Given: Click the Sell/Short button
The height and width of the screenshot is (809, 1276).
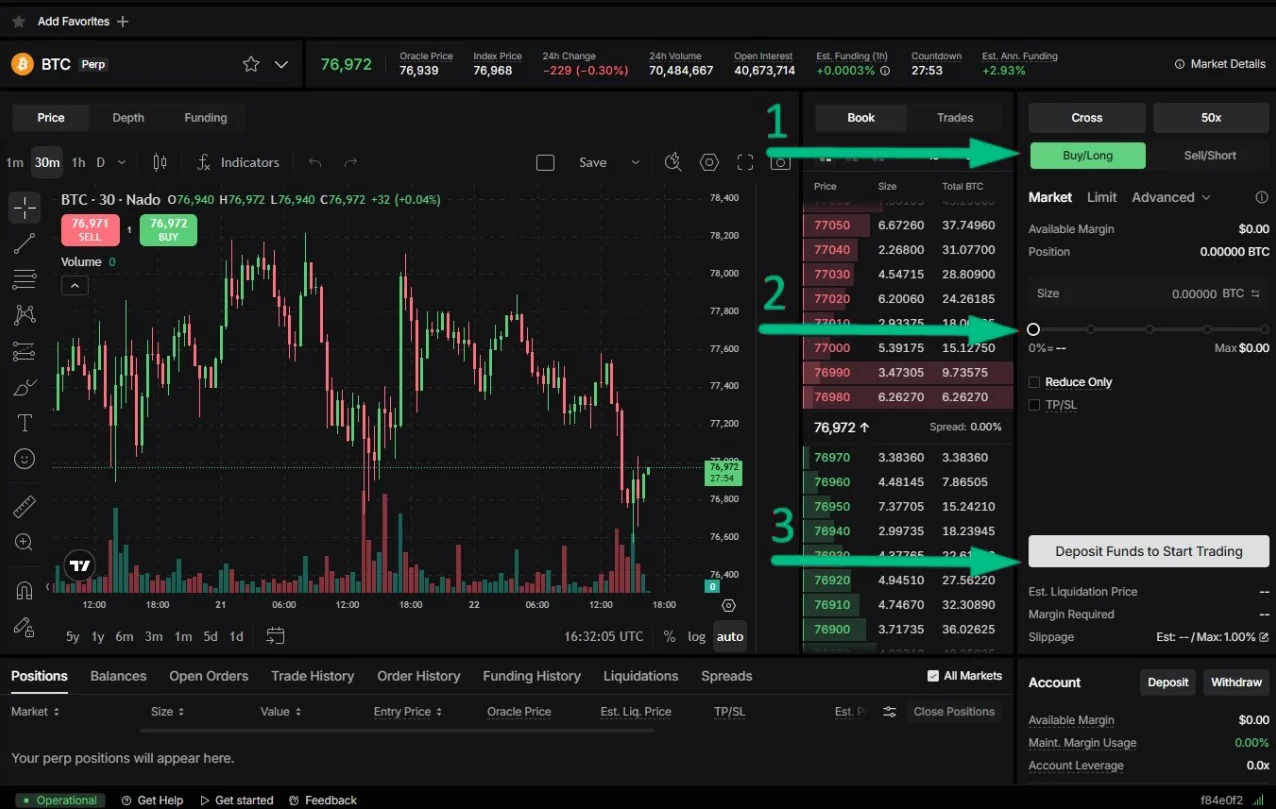Looking at the screenshot, I should [1210, 155].
